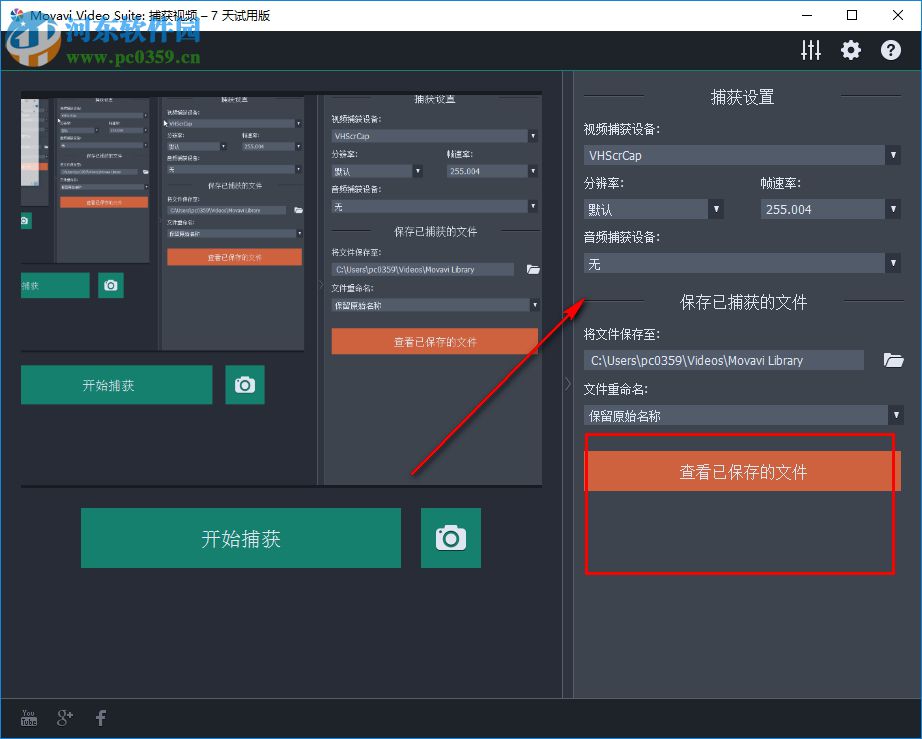Click the Google+ icon at bottom left
This screenshot has width=922, height=739.
[64, 717]
